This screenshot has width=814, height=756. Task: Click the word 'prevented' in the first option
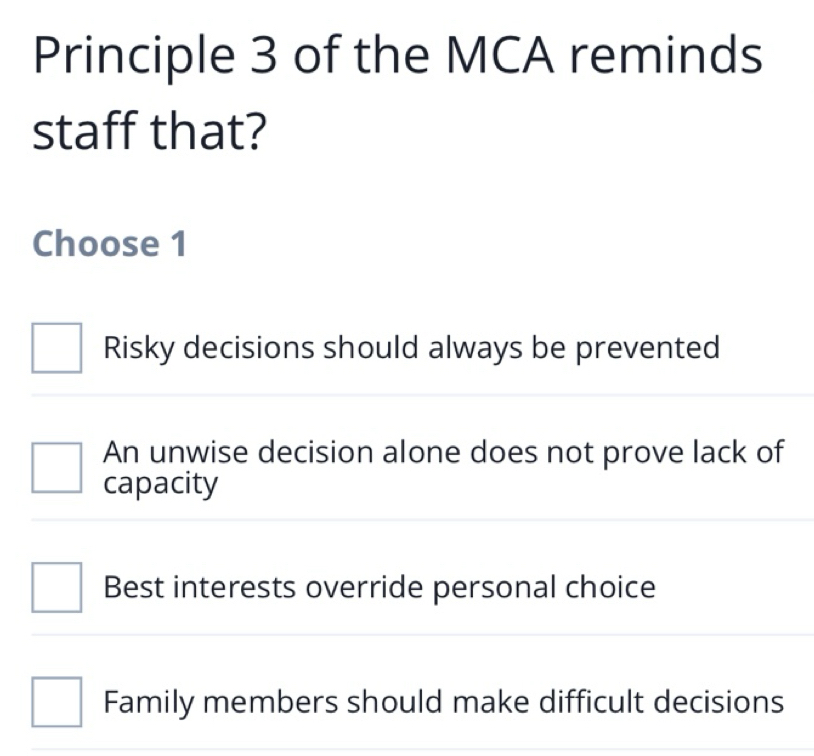[648, 349]
